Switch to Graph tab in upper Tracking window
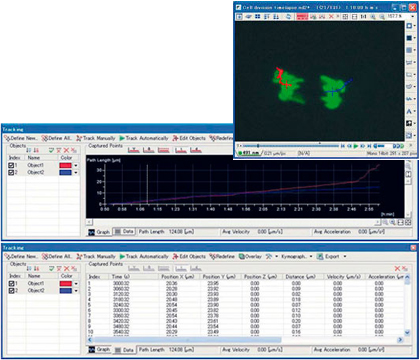 (x=99, y=232)
